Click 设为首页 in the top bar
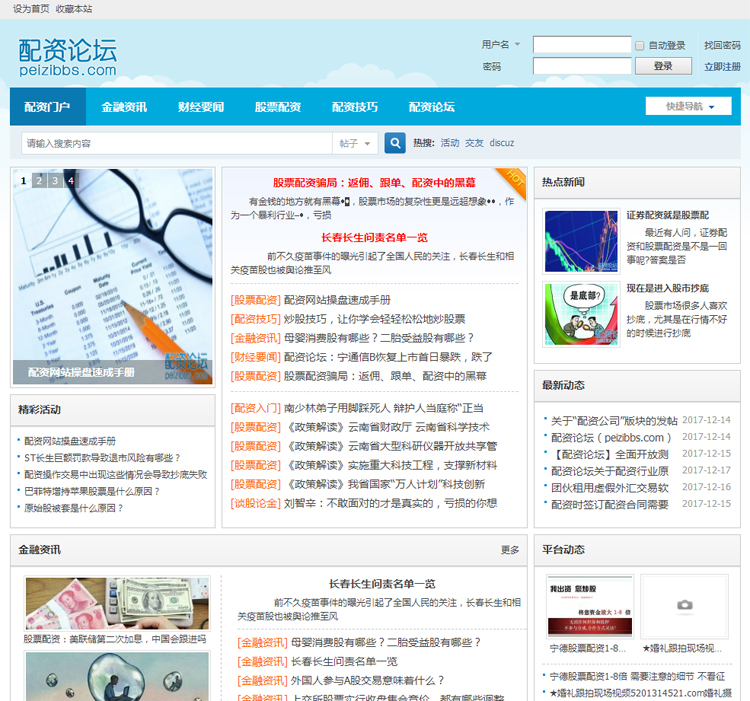Image resolution: width=750 pixels, height=701 pixels. [x=31, y=9]
